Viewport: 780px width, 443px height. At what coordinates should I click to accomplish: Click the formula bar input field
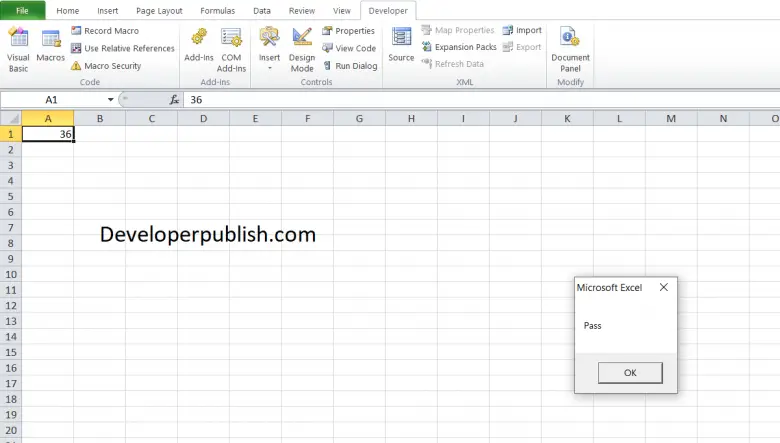450,100
